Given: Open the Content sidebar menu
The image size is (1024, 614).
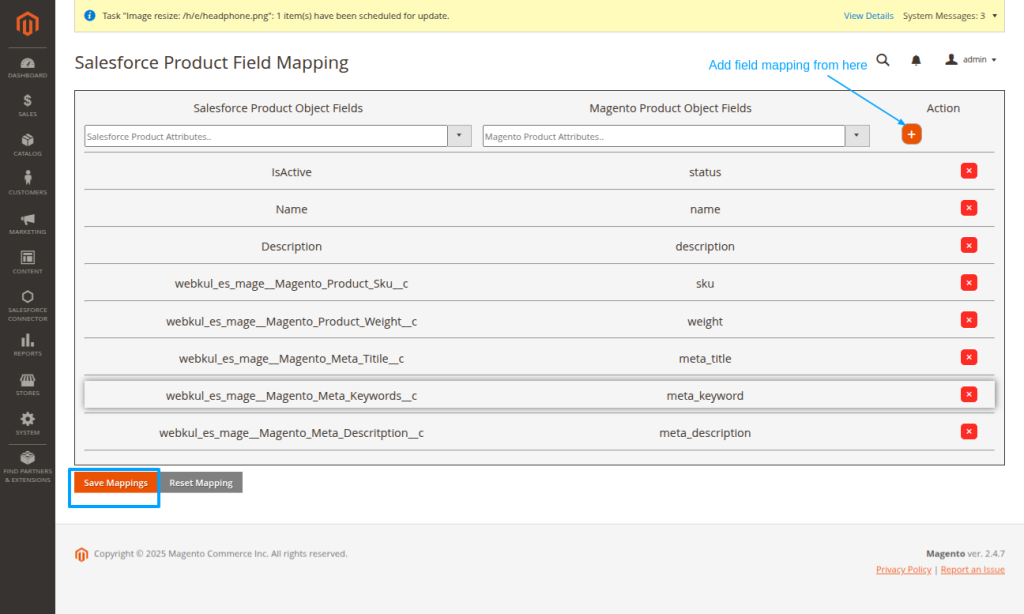Looking at the screenshot, I should coord(27,263).
